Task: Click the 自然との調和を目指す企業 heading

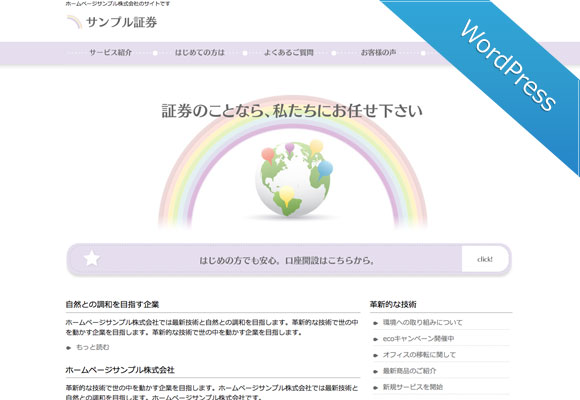Action: click(x=112, y=305)
